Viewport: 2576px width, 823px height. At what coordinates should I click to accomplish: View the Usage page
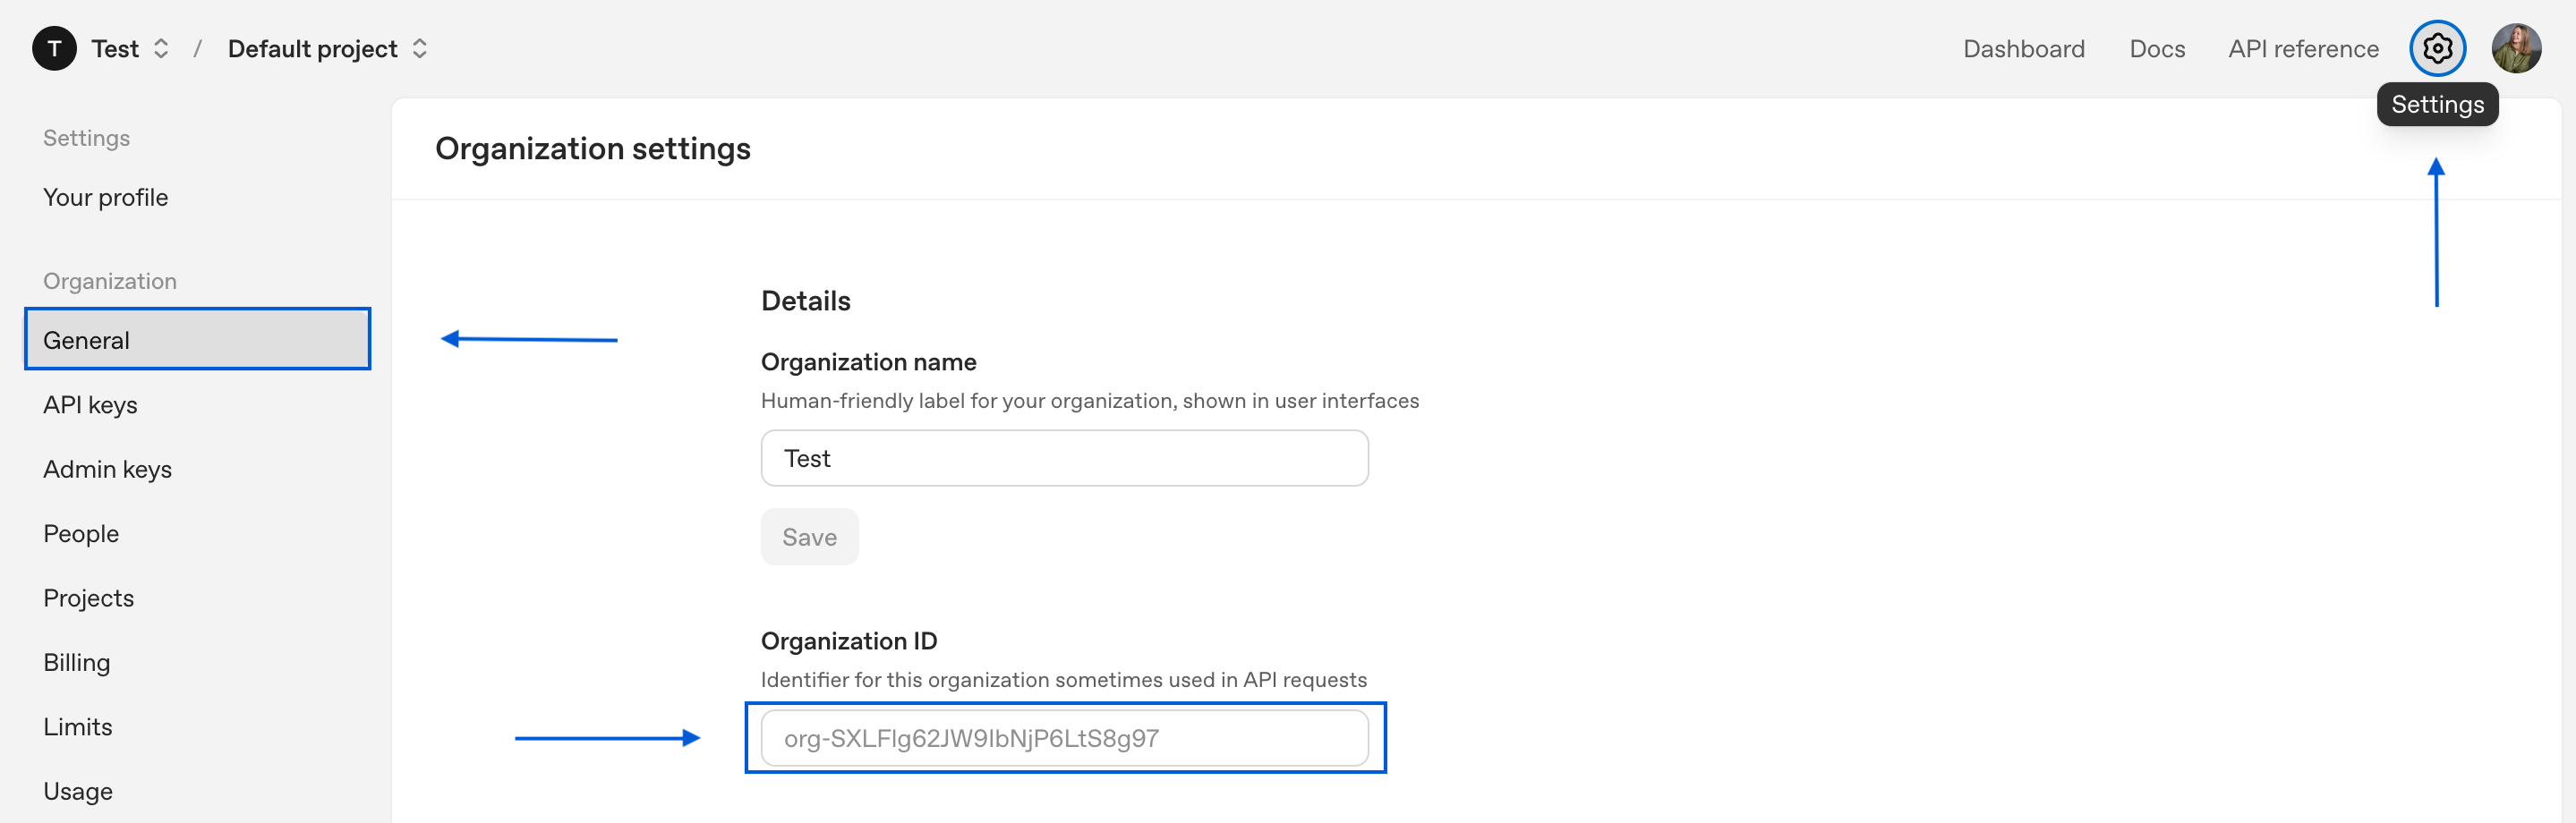point(77,791)
